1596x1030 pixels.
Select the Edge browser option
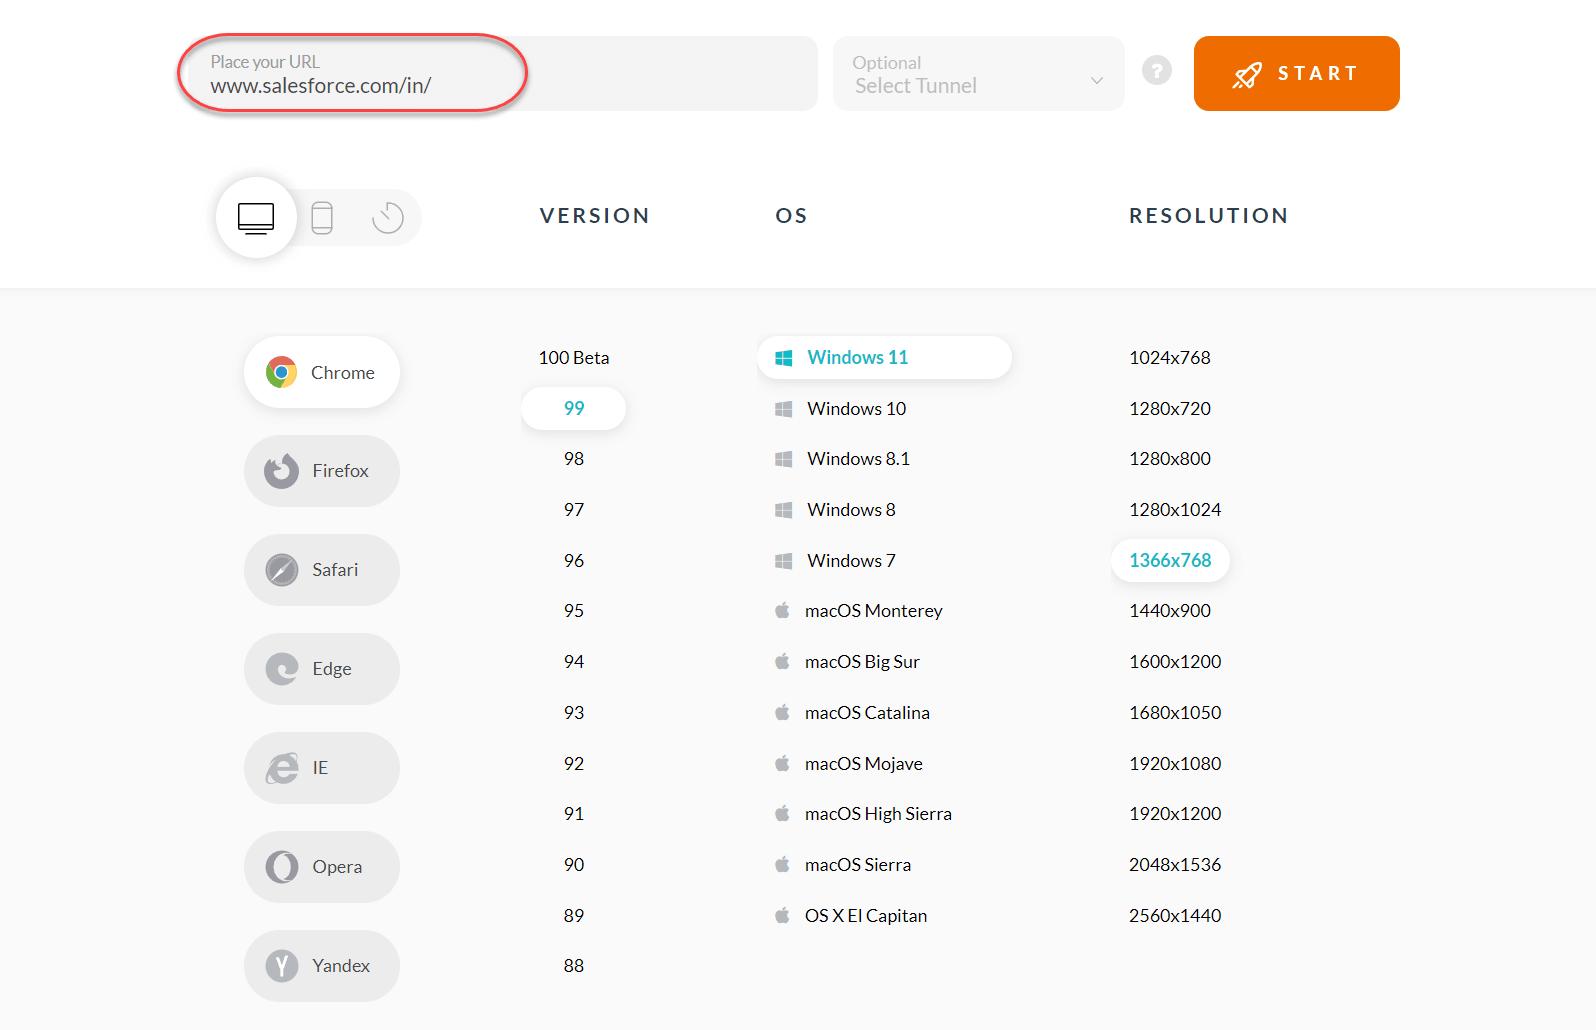click(x=321, y=669)
